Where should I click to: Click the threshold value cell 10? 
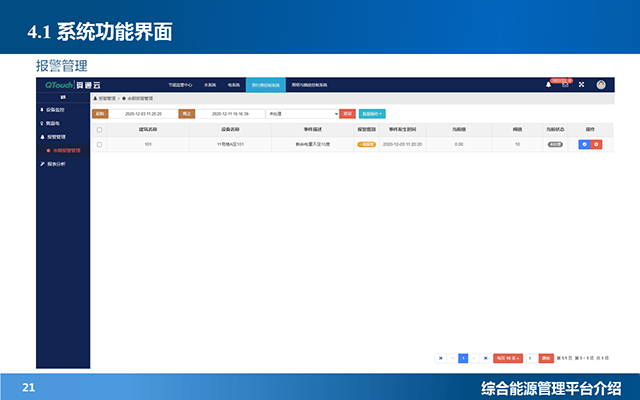pyautogui.click(x=517, y=144)
